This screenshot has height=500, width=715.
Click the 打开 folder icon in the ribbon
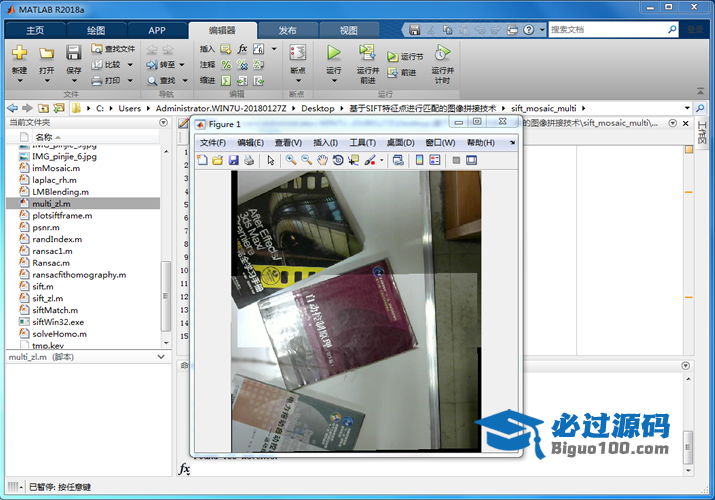[46, 53]
